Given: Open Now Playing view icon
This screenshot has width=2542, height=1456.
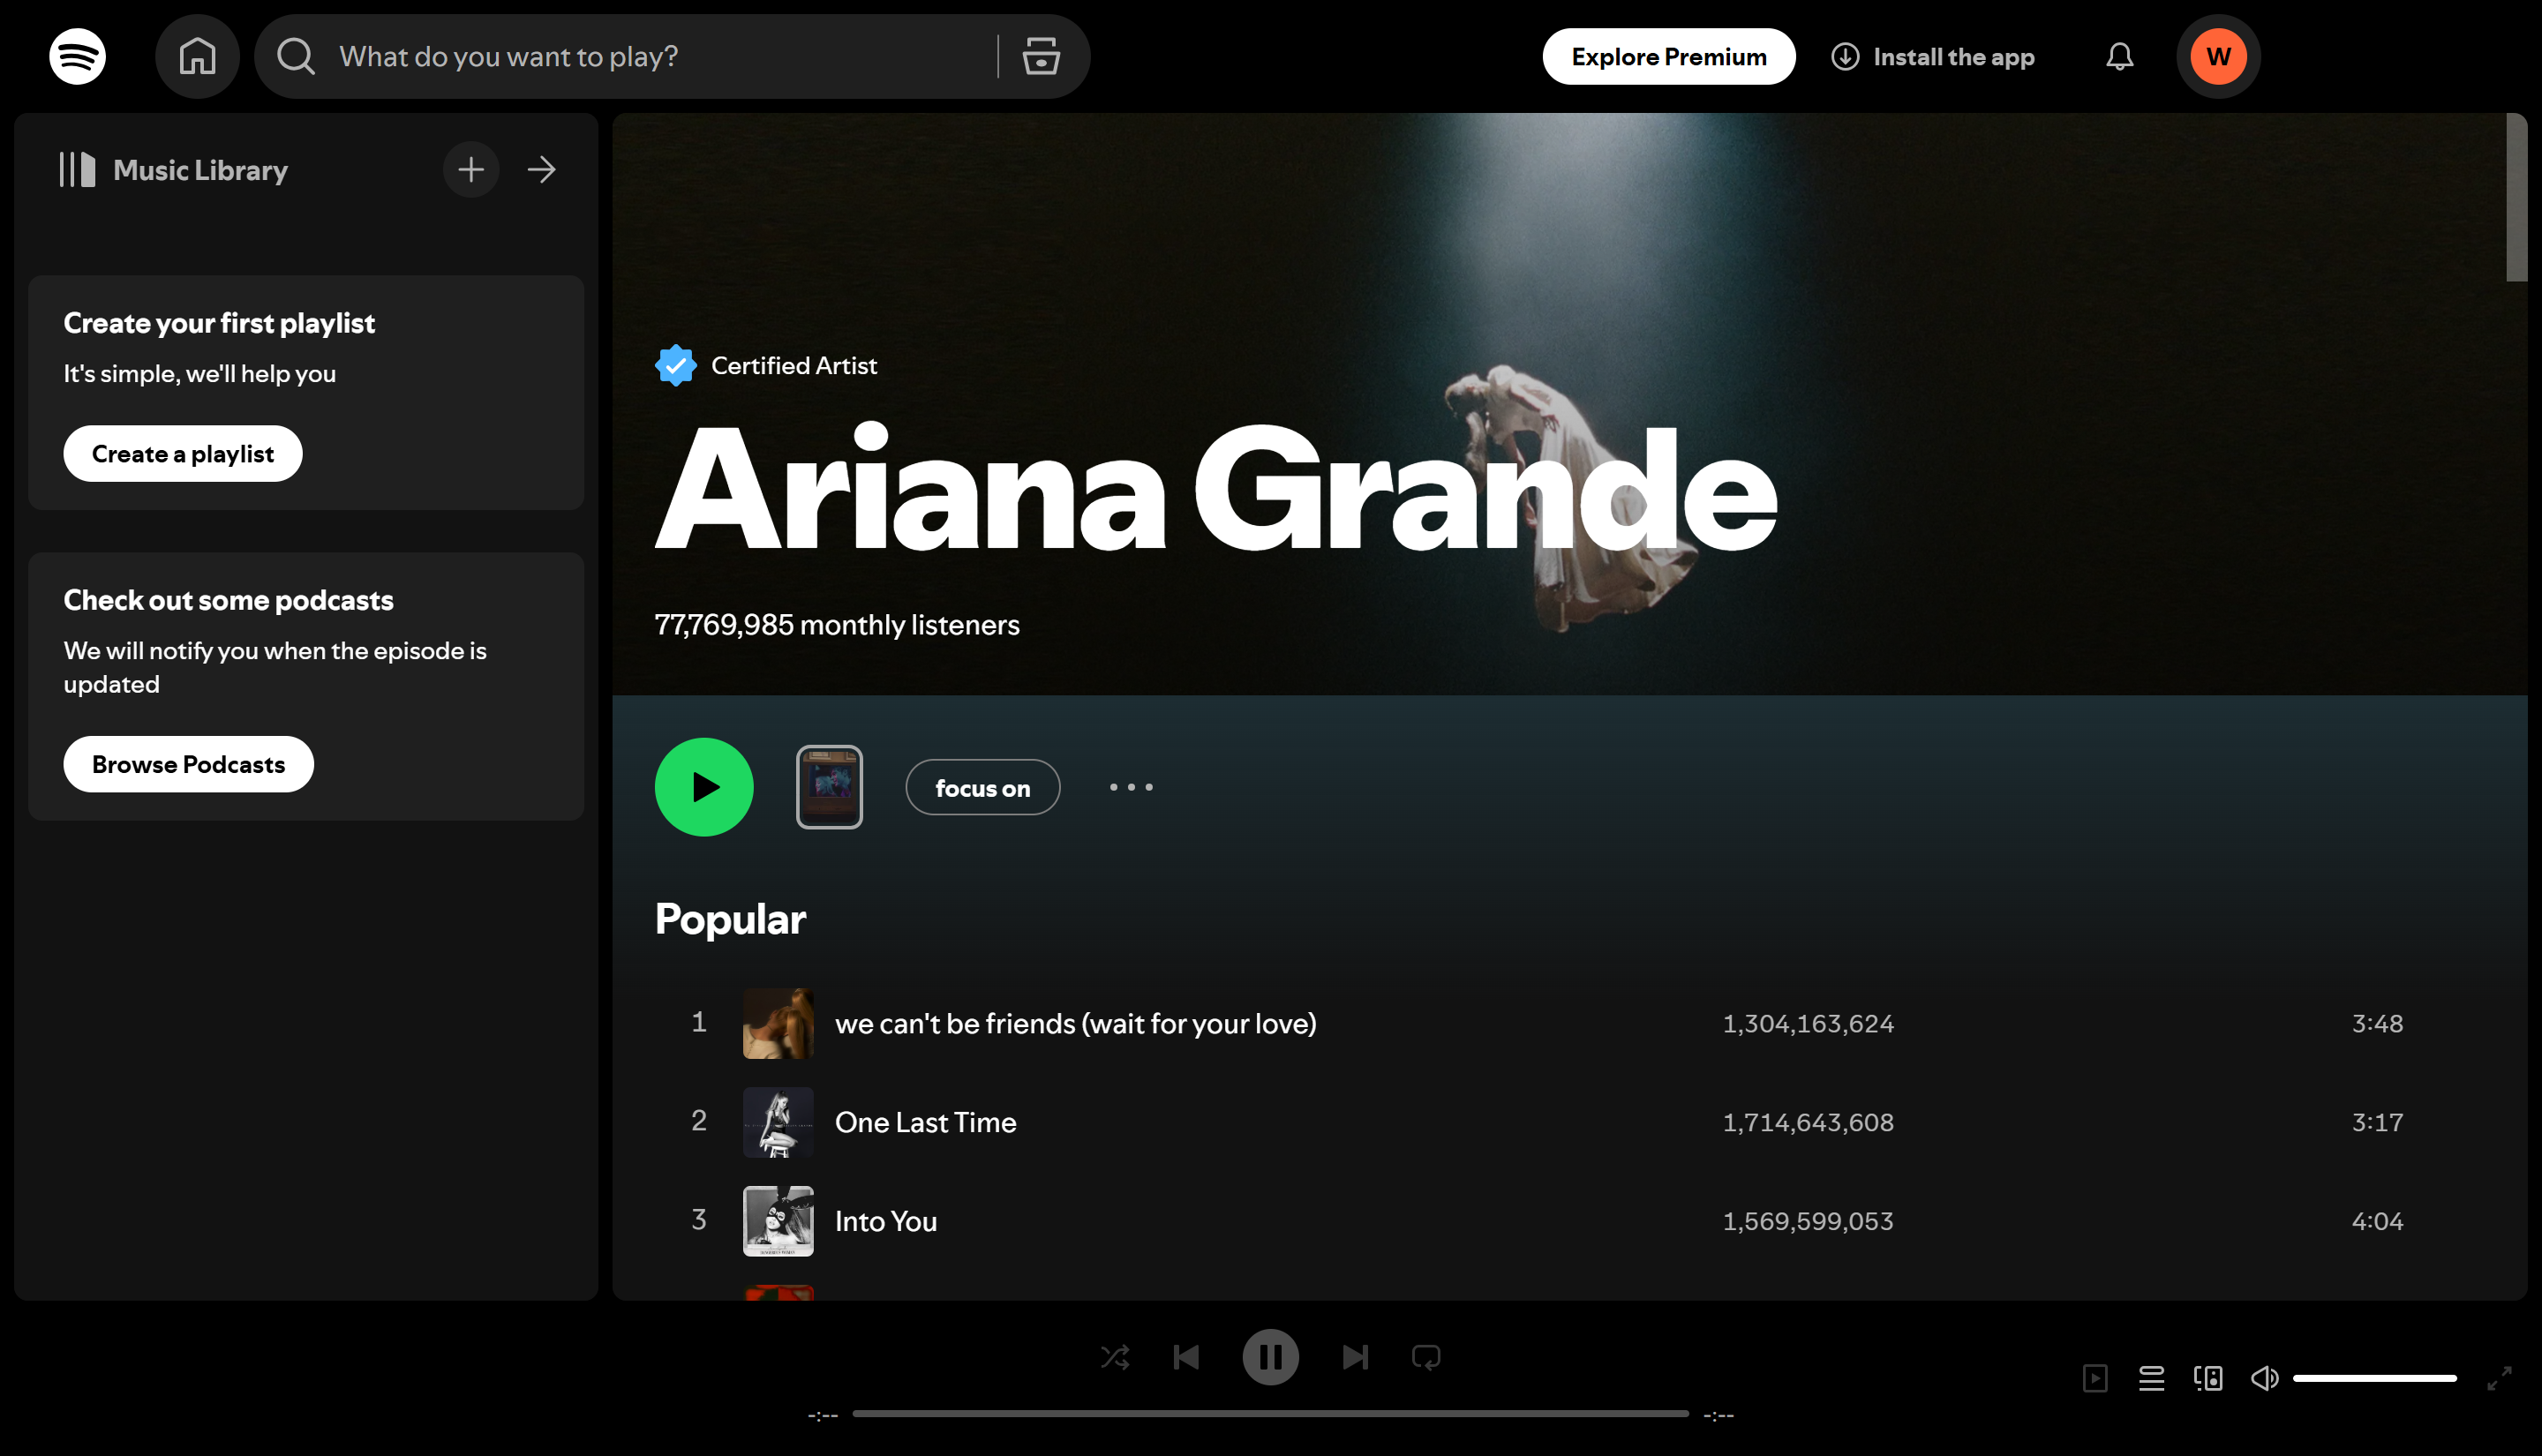Looking at the screenshot, I should [x=2095, y=1378].
